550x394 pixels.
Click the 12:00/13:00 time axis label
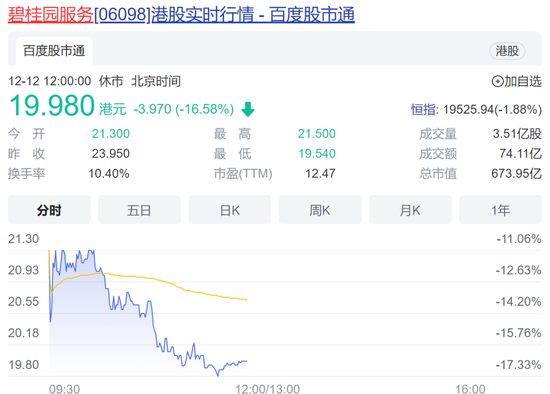268,389
